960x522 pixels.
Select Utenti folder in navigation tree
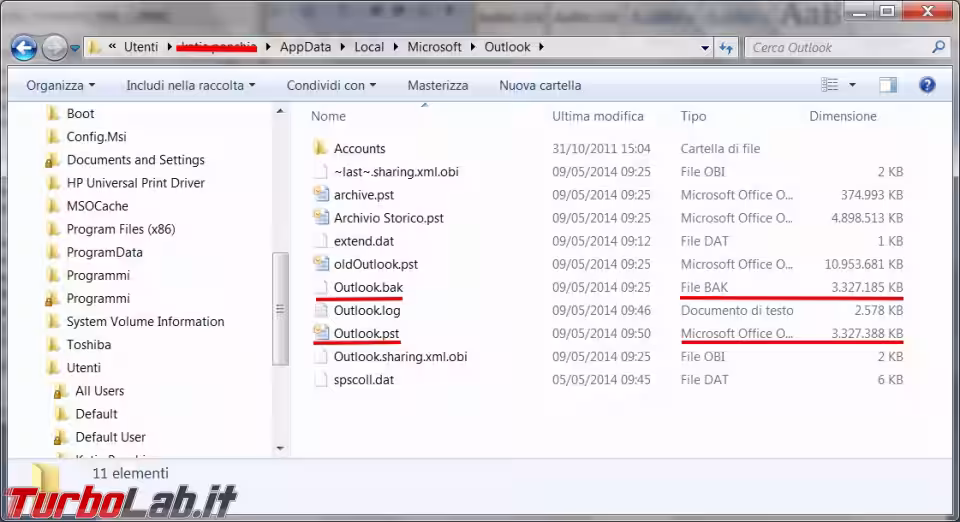(x=83, y=368)
